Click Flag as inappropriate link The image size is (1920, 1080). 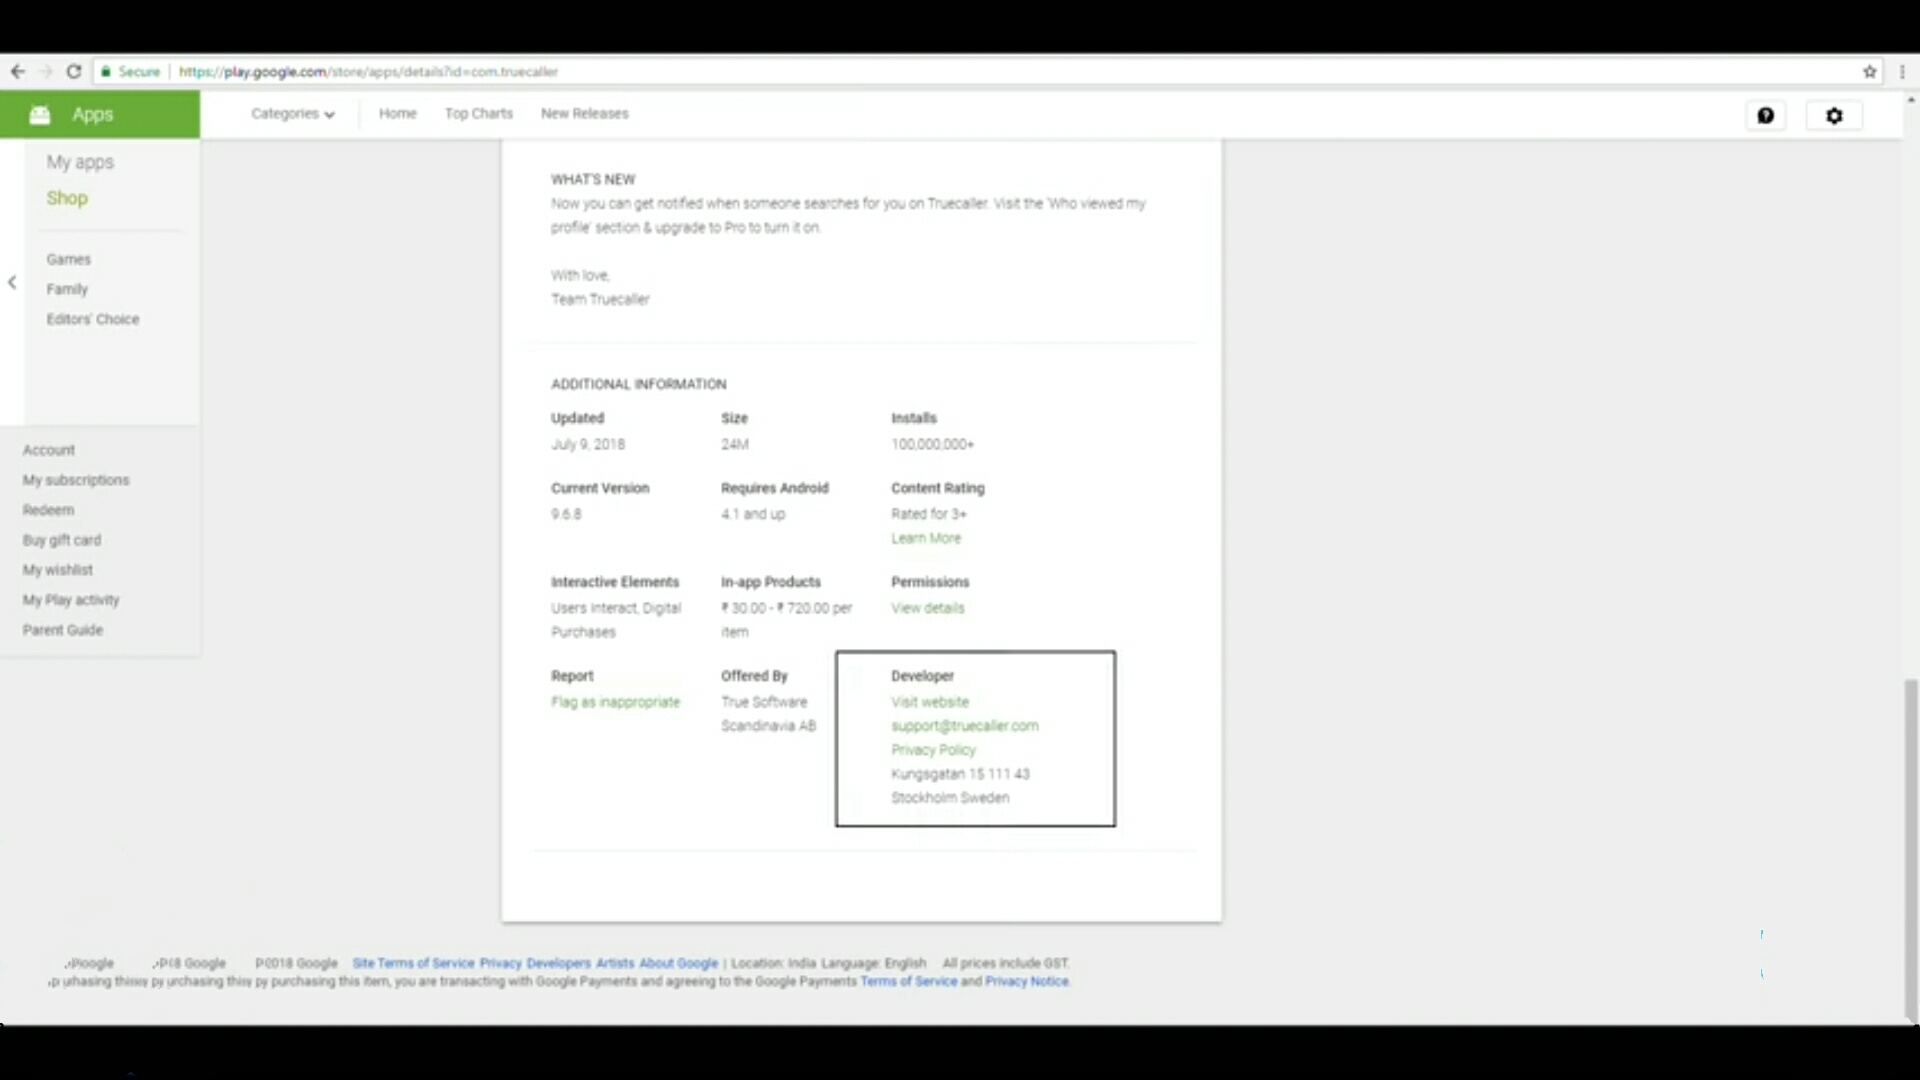click(615, 702)
